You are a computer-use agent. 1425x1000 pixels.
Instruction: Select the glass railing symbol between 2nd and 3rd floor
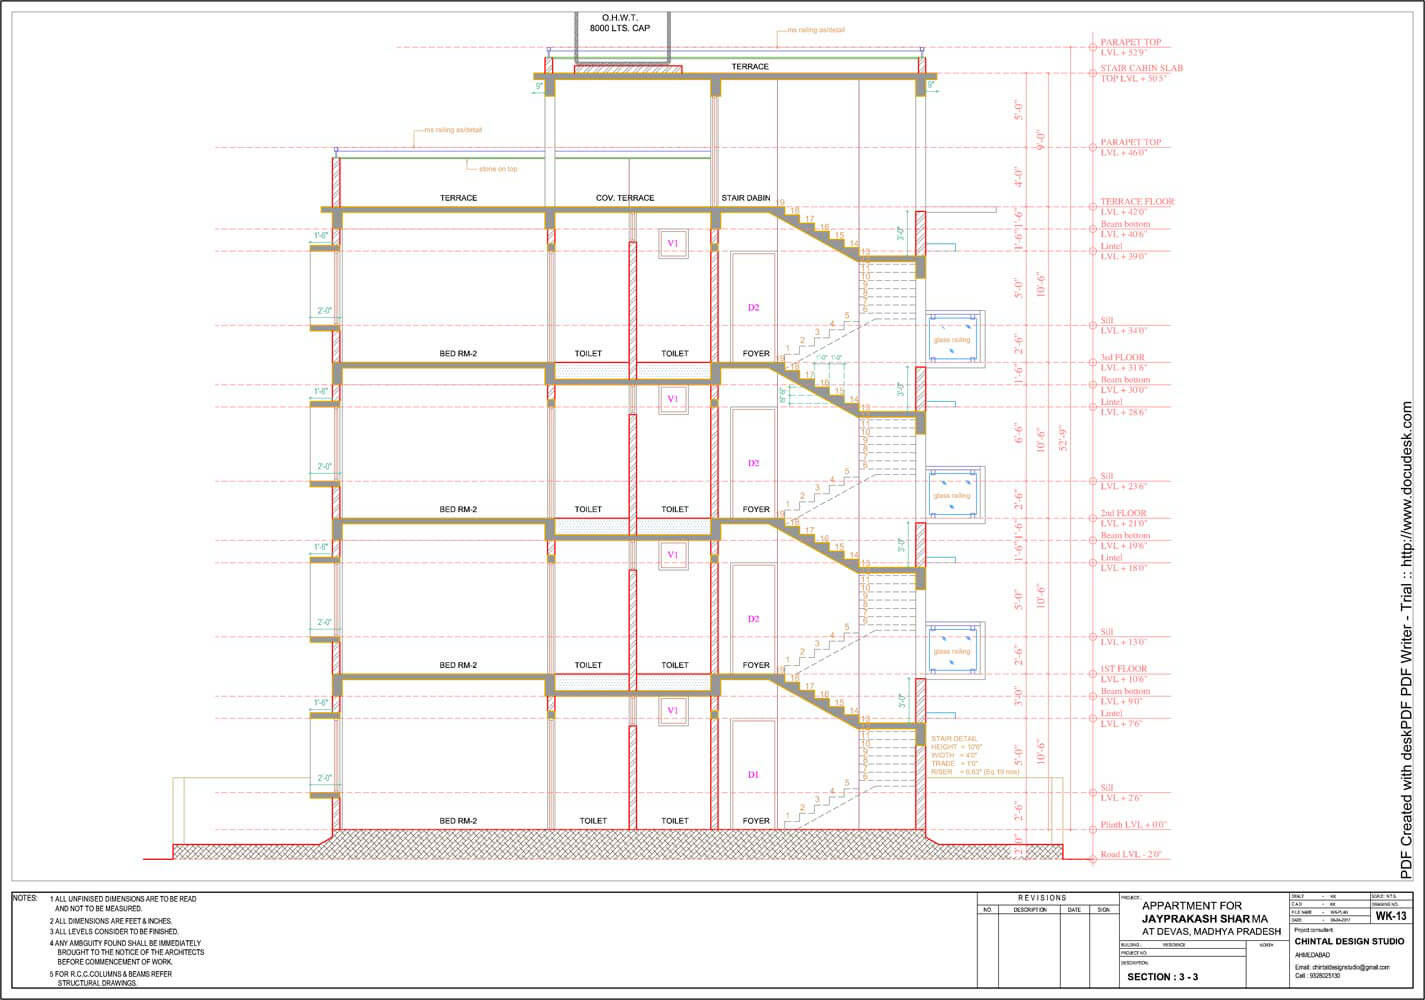click(x=950, y=490)
